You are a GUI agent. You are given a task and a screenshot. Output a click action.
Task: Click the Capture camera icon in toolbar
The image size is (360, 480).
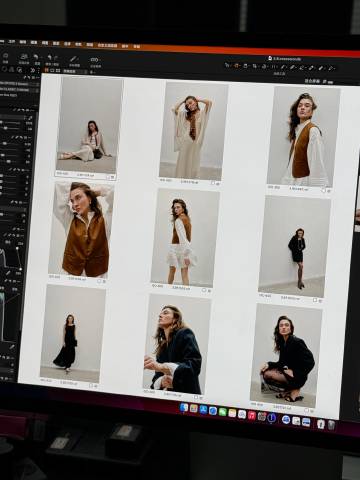[x=24, y=57]
